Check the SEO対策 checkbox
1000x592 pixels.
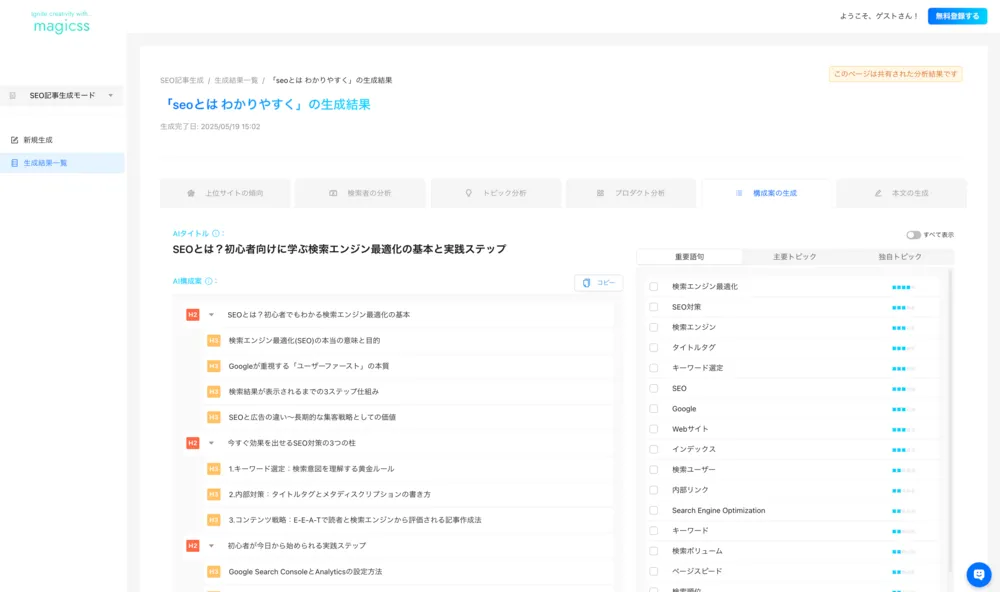click(654, 307)
